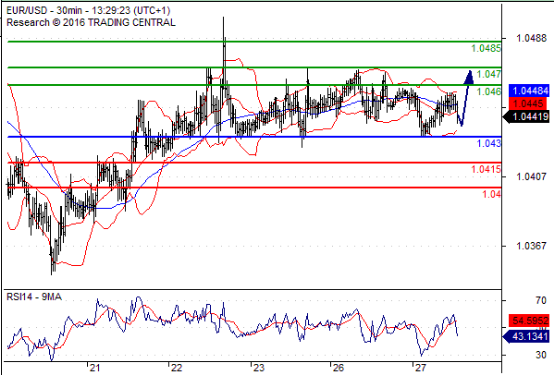Select the blue 1.043 pivot label
This screenshot has height=376, width=554.
coord(489,143)
